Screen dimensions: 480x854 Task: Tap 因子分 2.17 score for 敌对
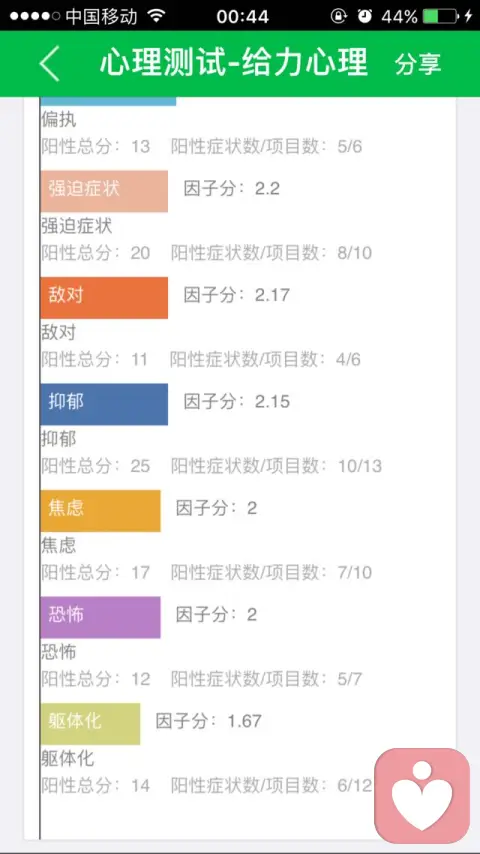[236, 295]
